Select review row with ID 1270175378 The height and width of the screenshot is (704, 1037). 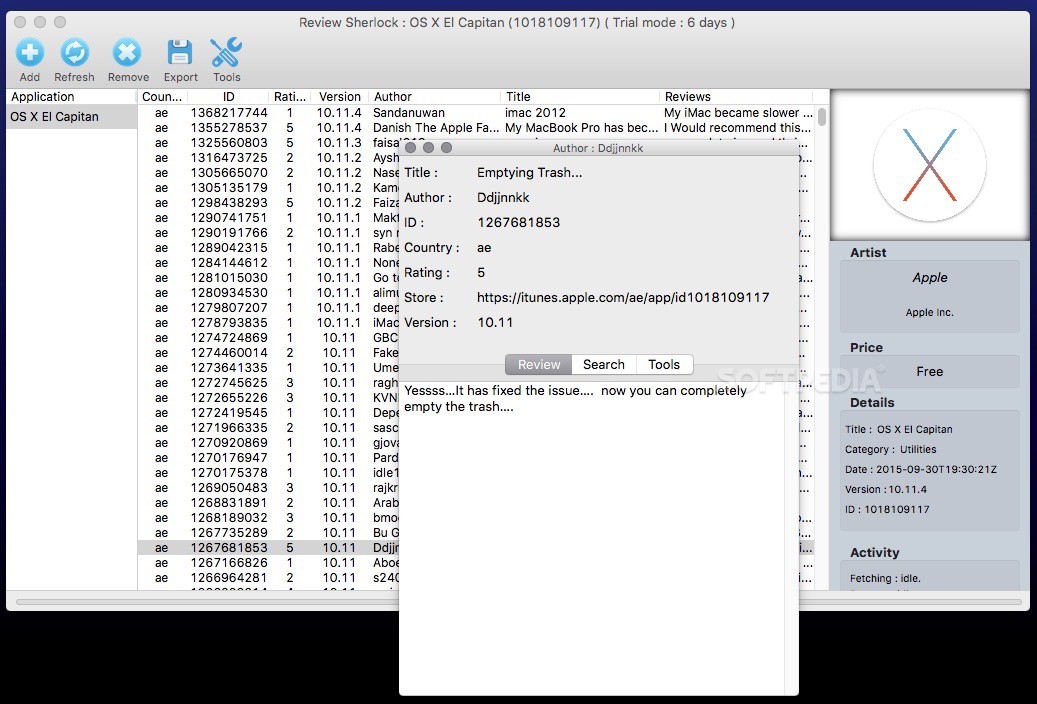pyautogui.click(x=268, y=473)
